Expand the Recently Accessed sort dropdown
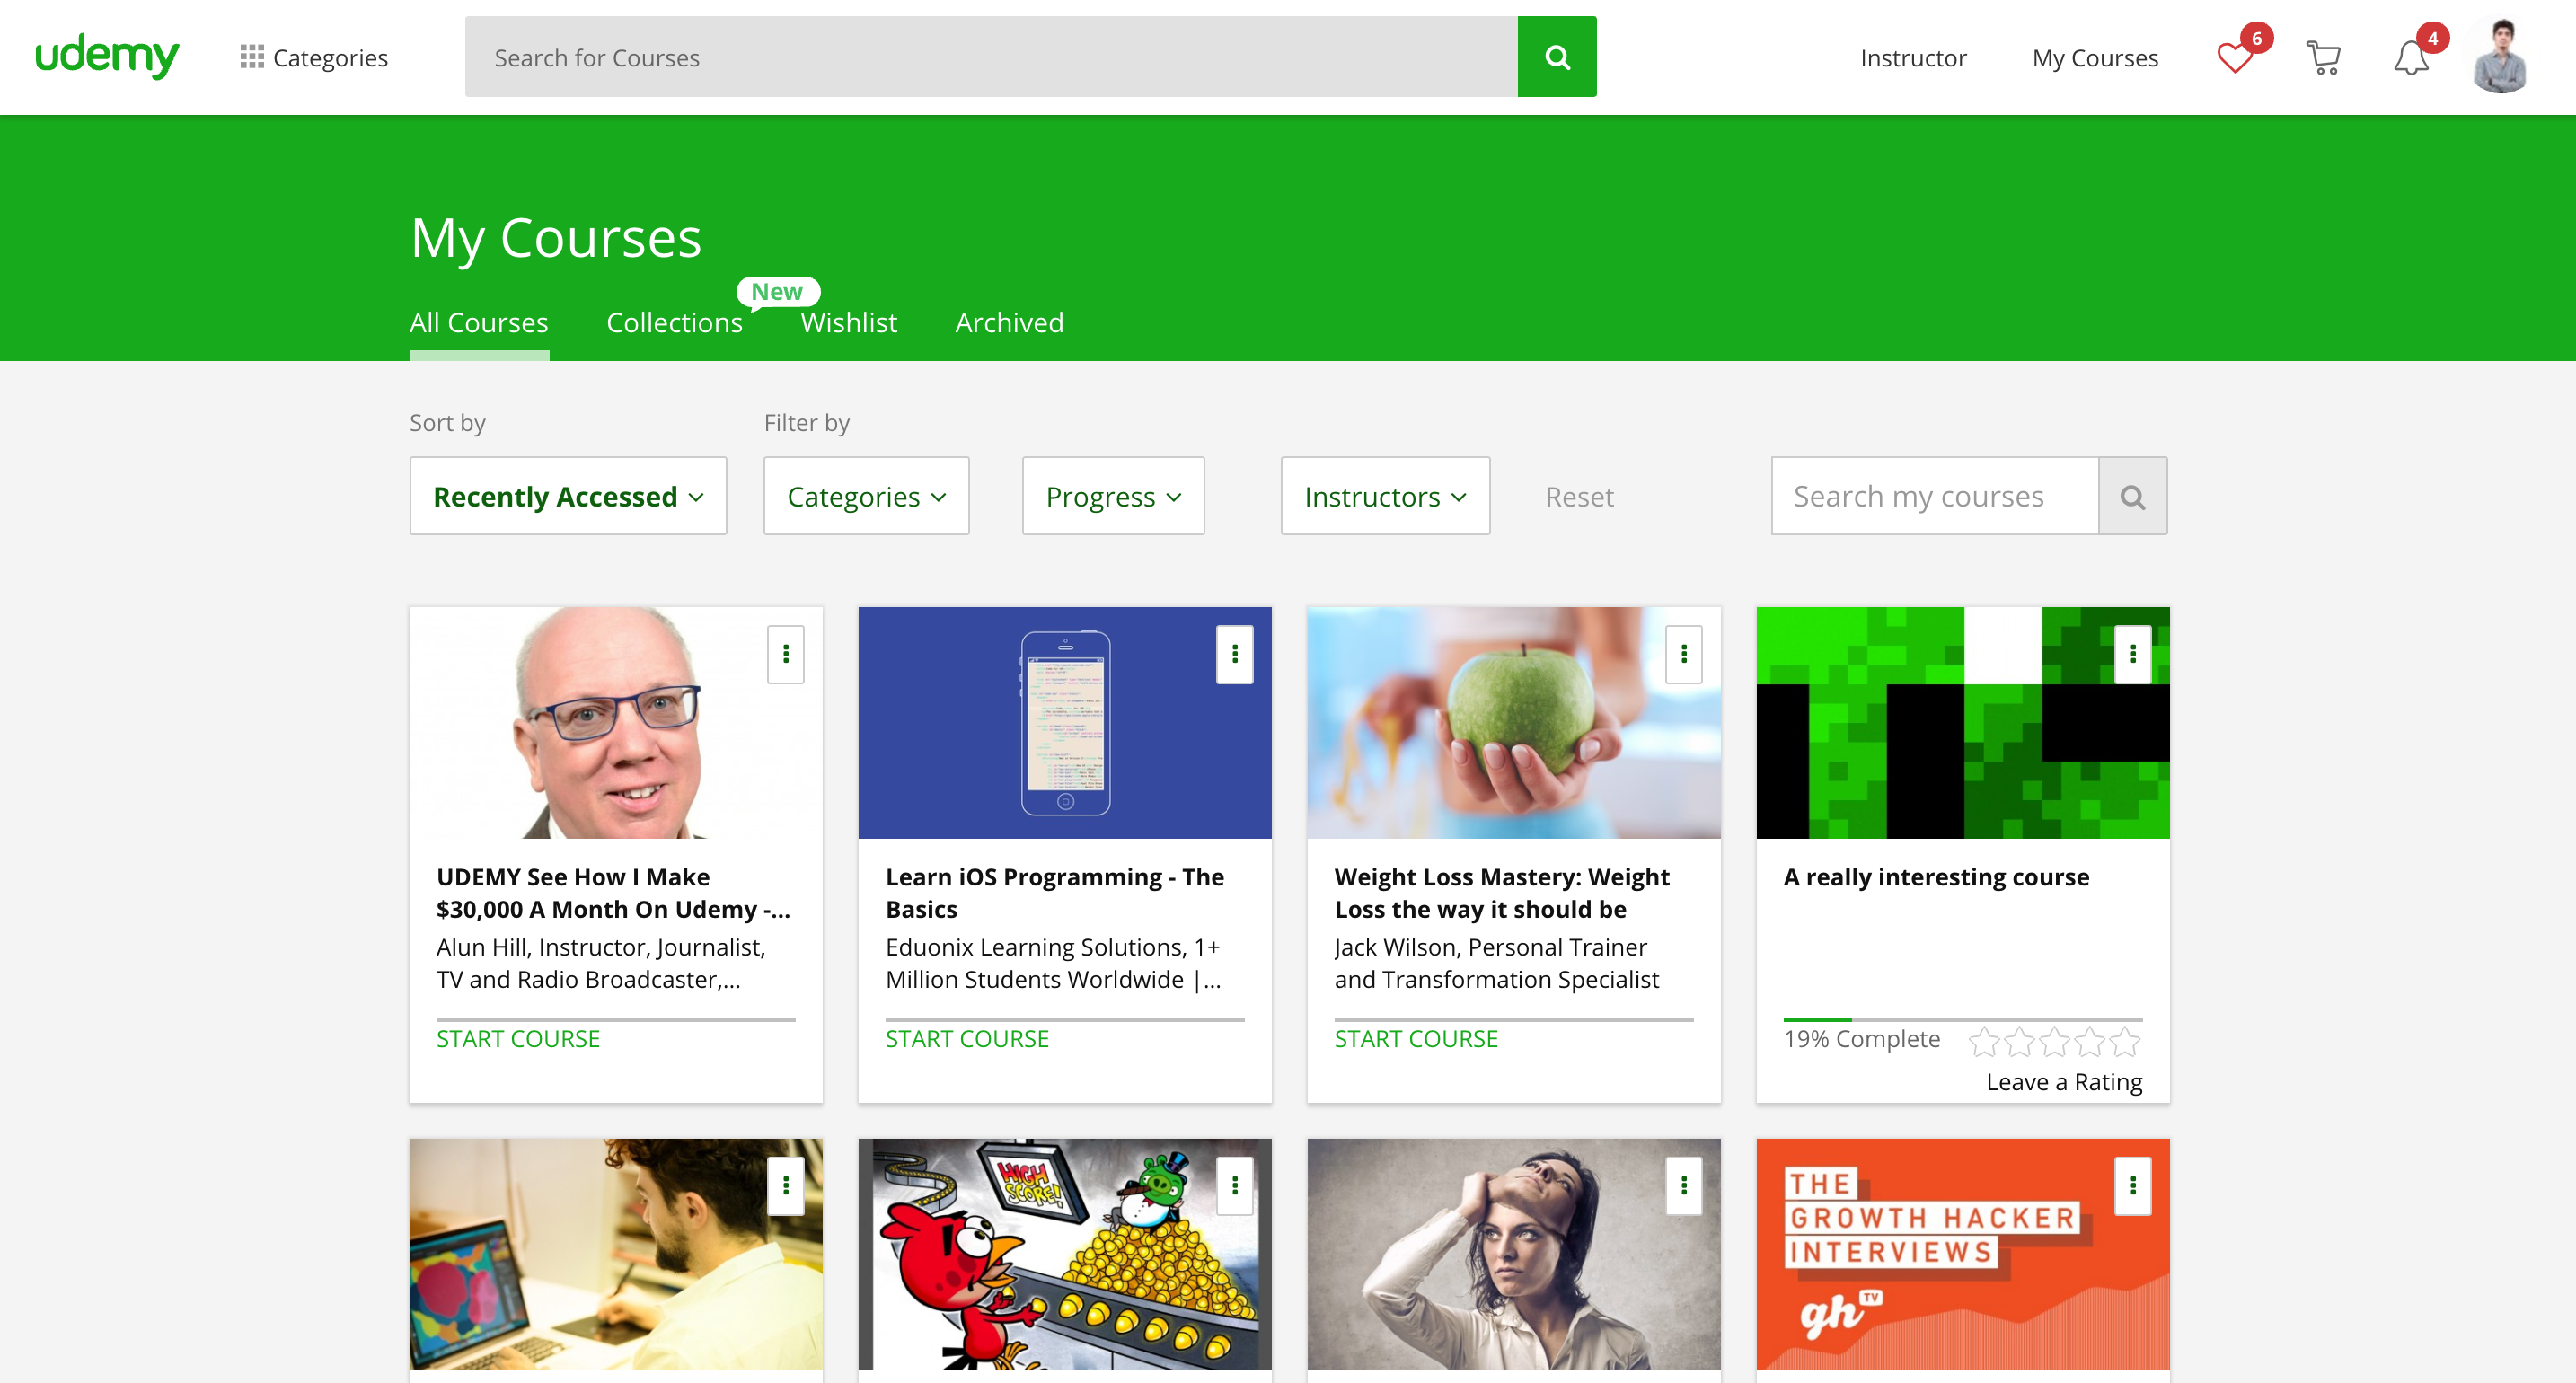The height and width of the screenshot is (1383, 2576). click(568, 497)
